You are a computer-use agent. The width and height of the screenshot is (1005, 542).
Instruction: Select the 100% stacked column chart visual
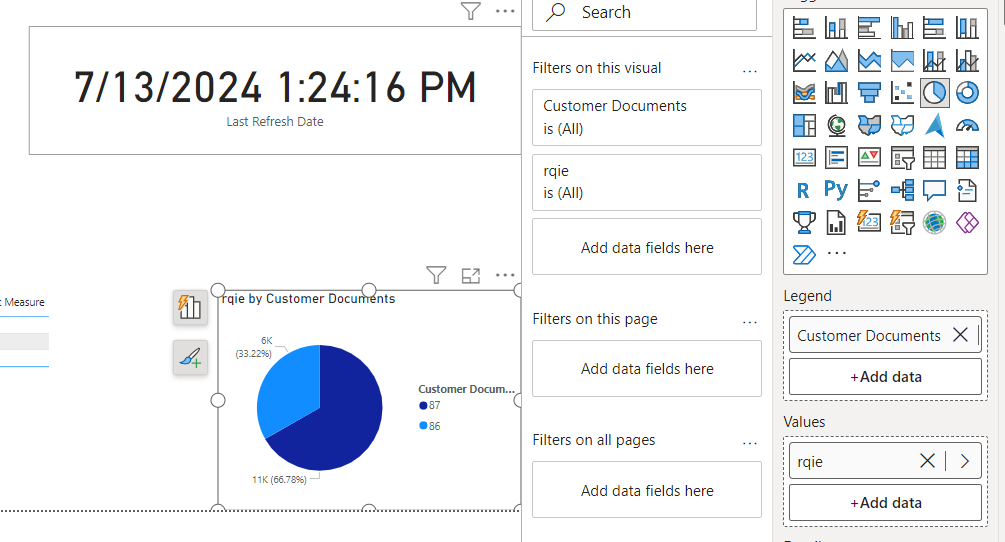click(967, 28)
